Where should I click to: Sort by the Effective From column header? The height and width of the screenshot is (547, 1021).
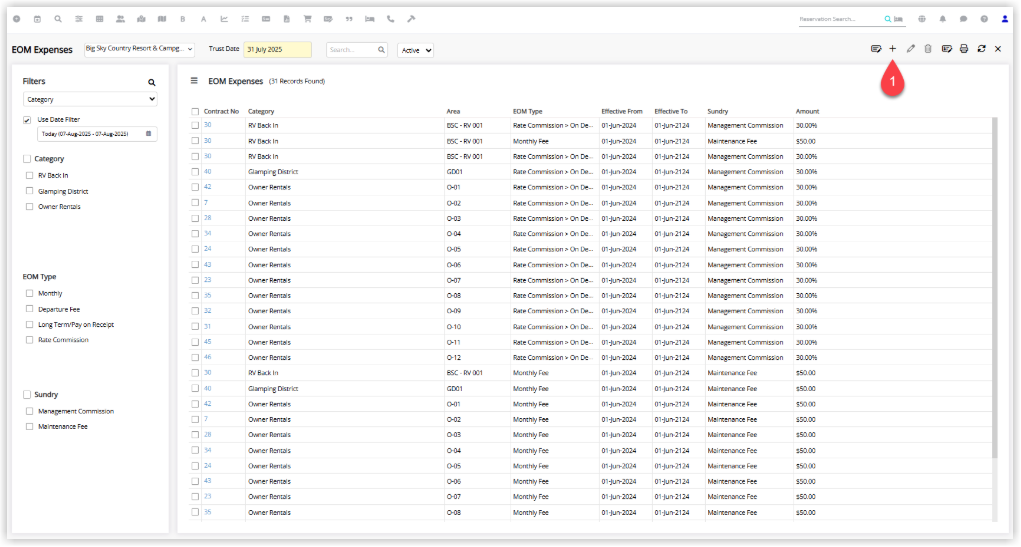point(622,111)
